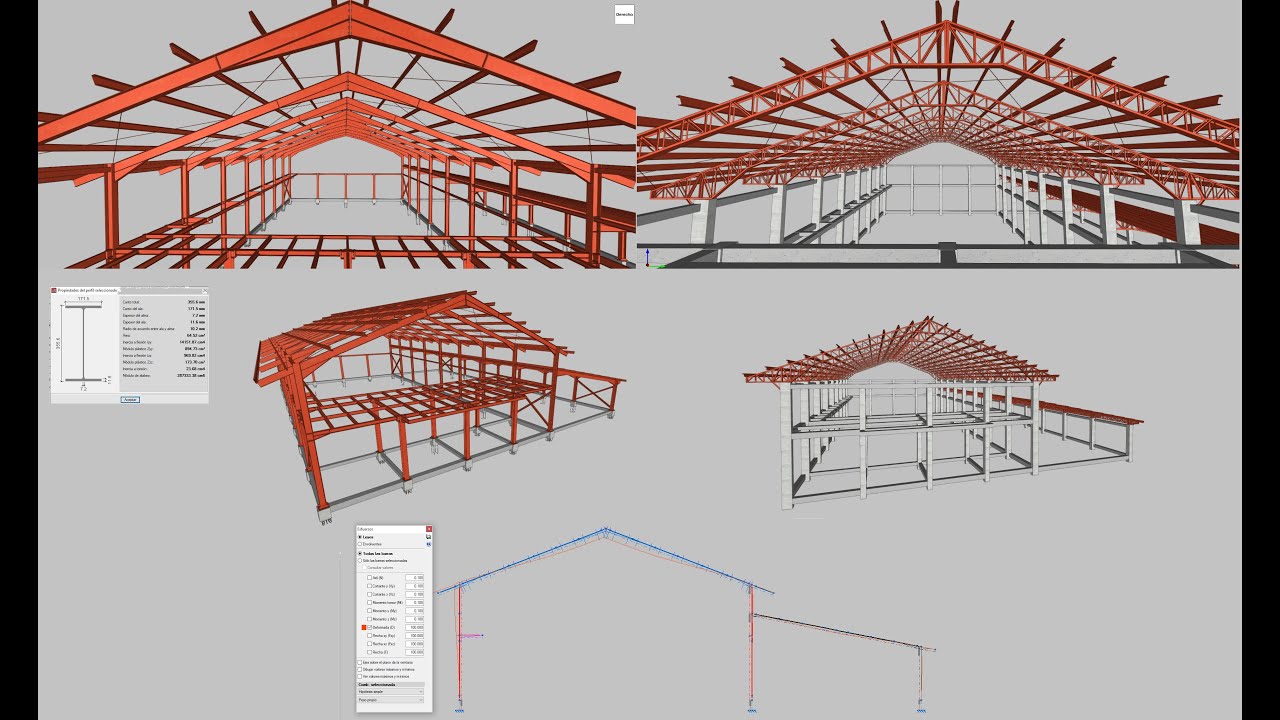The image size is (1280, 720).
Task: Enable the Flecha xy (Fxy) checkbox
Action: coord(369,636)
